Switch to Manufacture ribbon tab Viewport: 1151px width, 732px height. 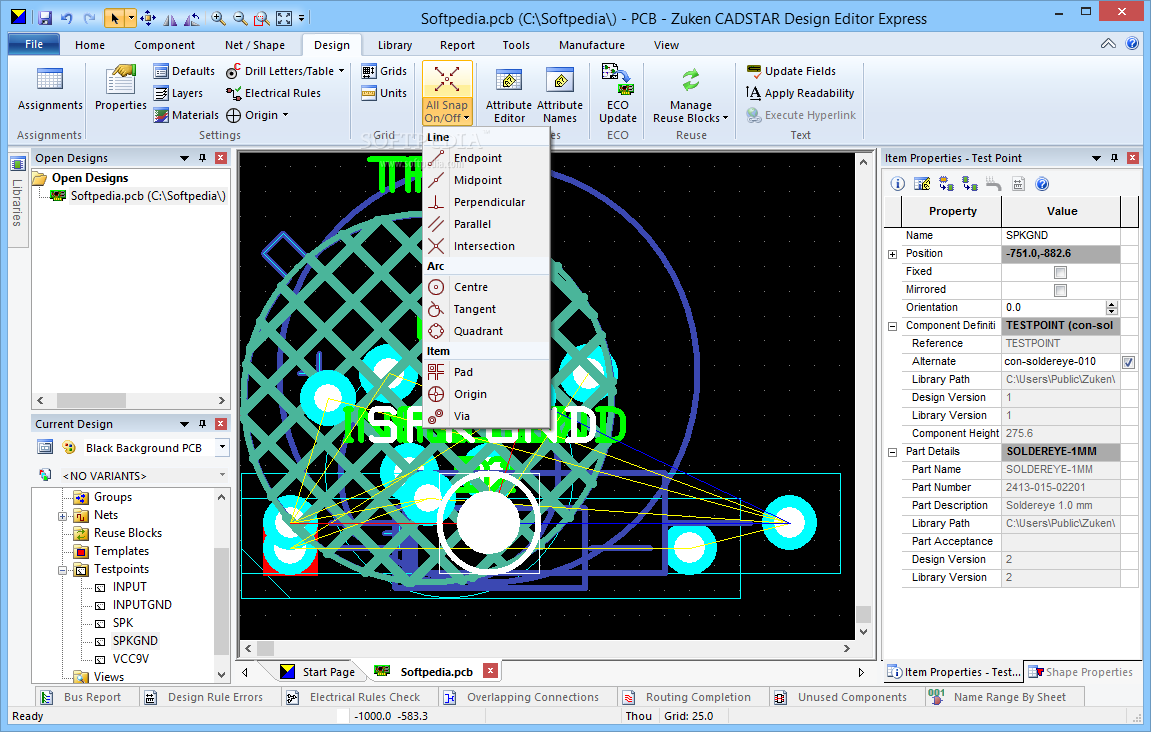(x=592, y=45)
